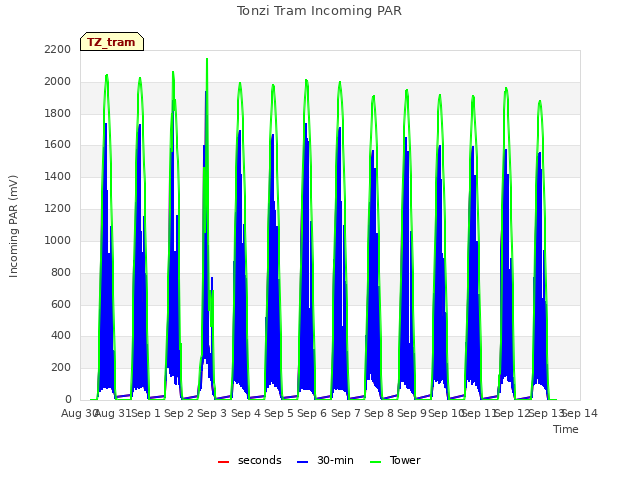Click the 2000 y-axis tick label
This screenshot has width=640, height=480.
point(58,82)
